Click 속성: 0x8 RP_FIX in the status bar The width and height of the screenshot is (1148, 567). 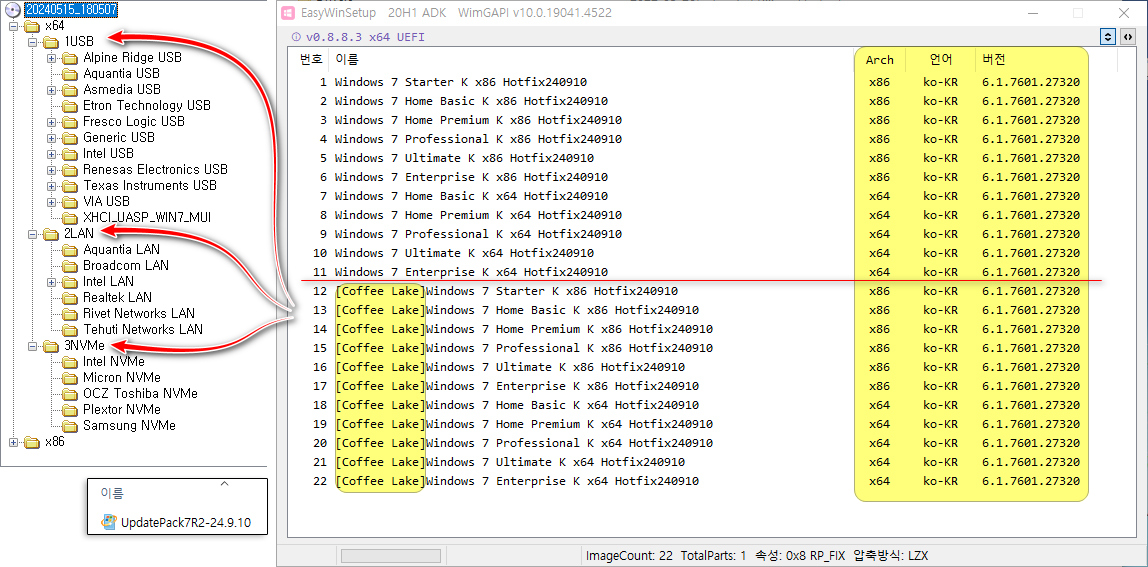click(x=802, y=555)
